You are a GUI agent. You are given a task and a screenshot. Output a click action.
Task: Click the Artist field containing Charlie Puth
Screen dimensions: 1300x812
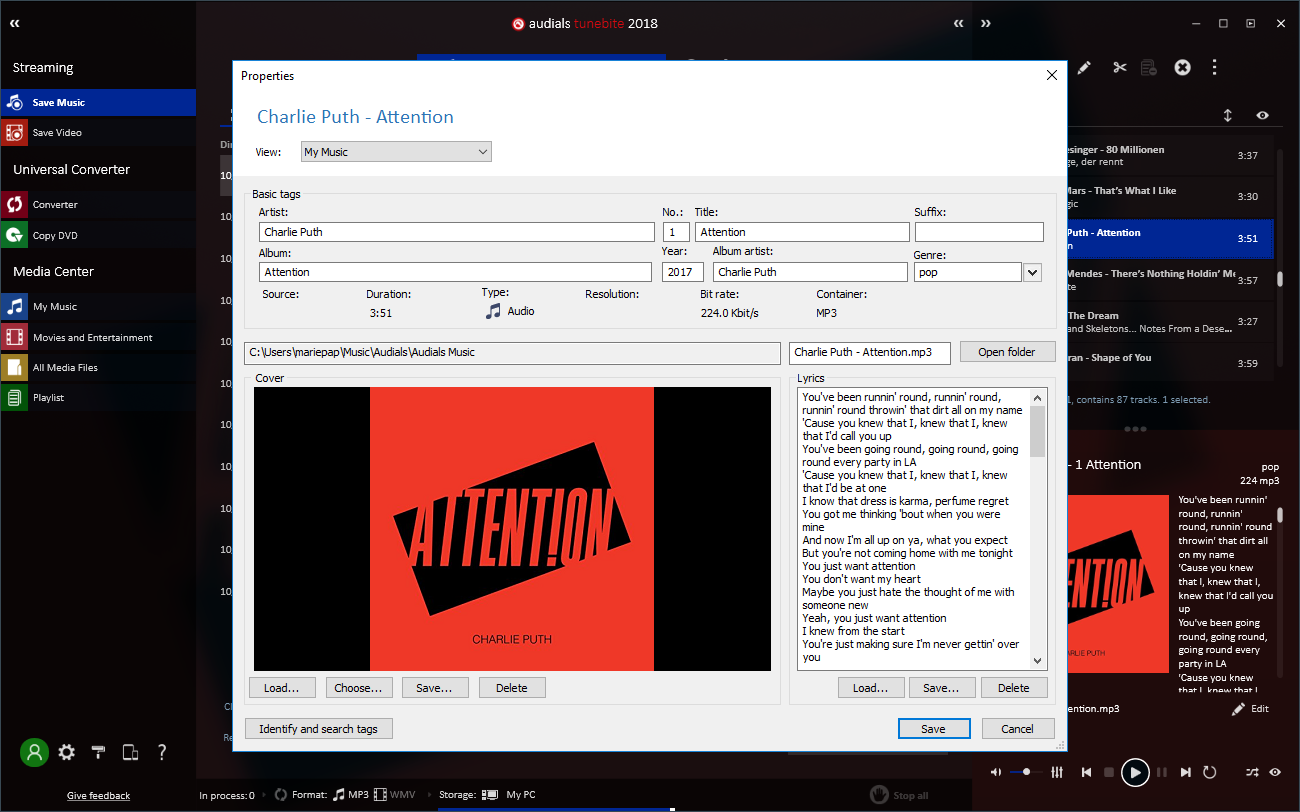point(457,232)
